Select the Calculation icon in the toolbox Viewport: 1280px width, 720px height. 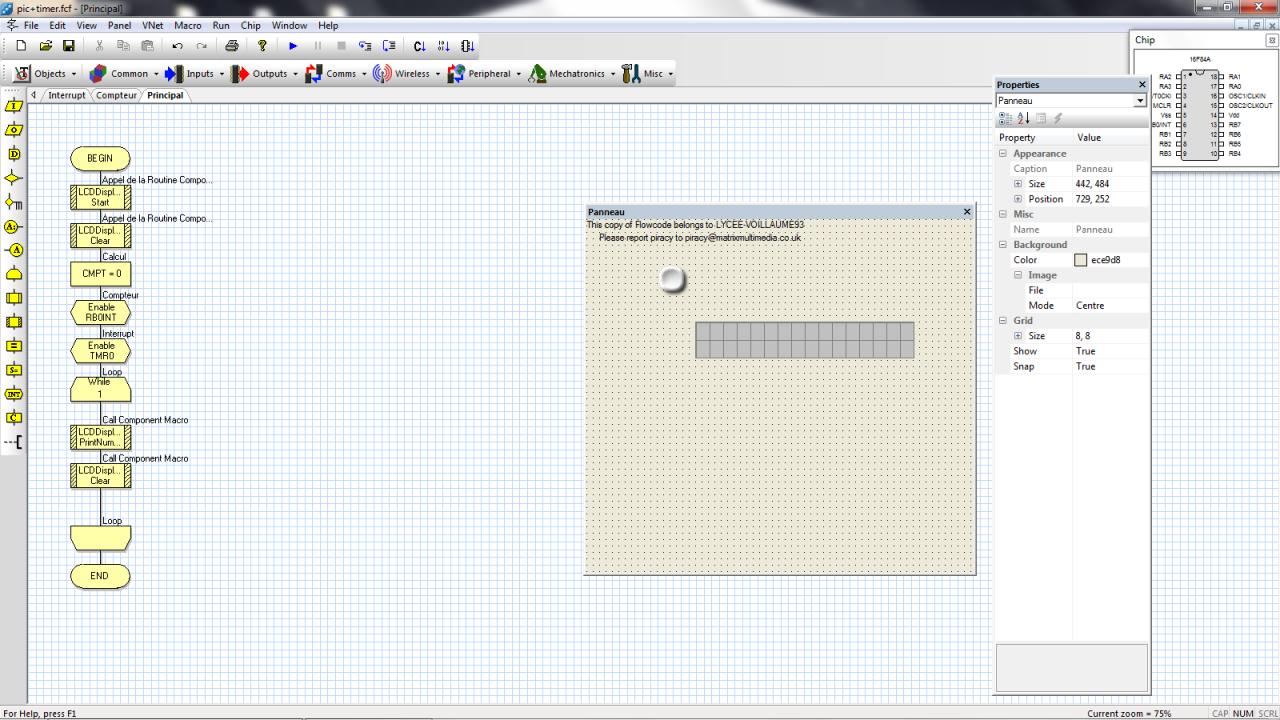[14, 346]
